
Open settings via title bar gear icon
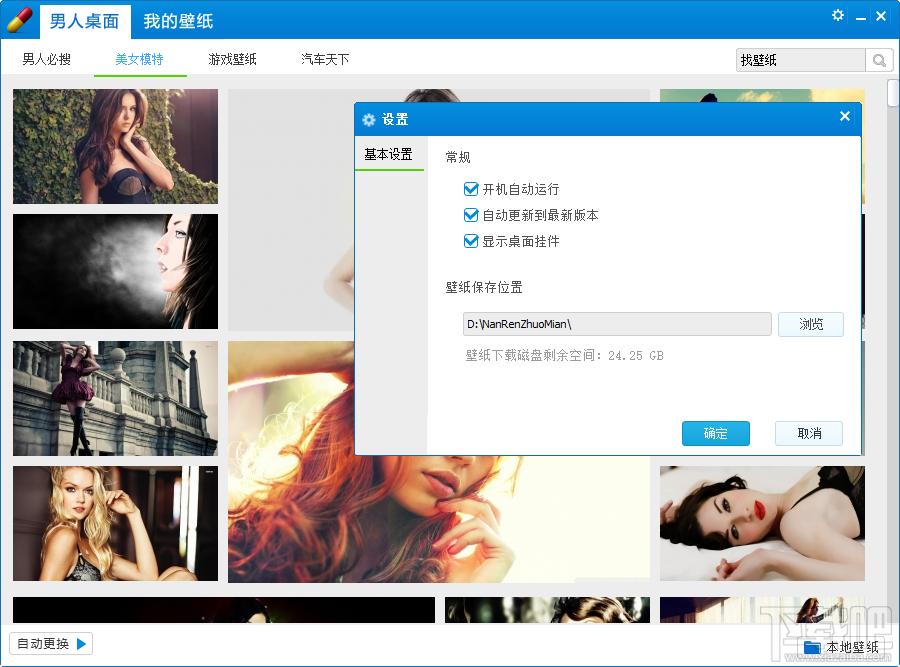pyautogui.click(x=838, y=16)
